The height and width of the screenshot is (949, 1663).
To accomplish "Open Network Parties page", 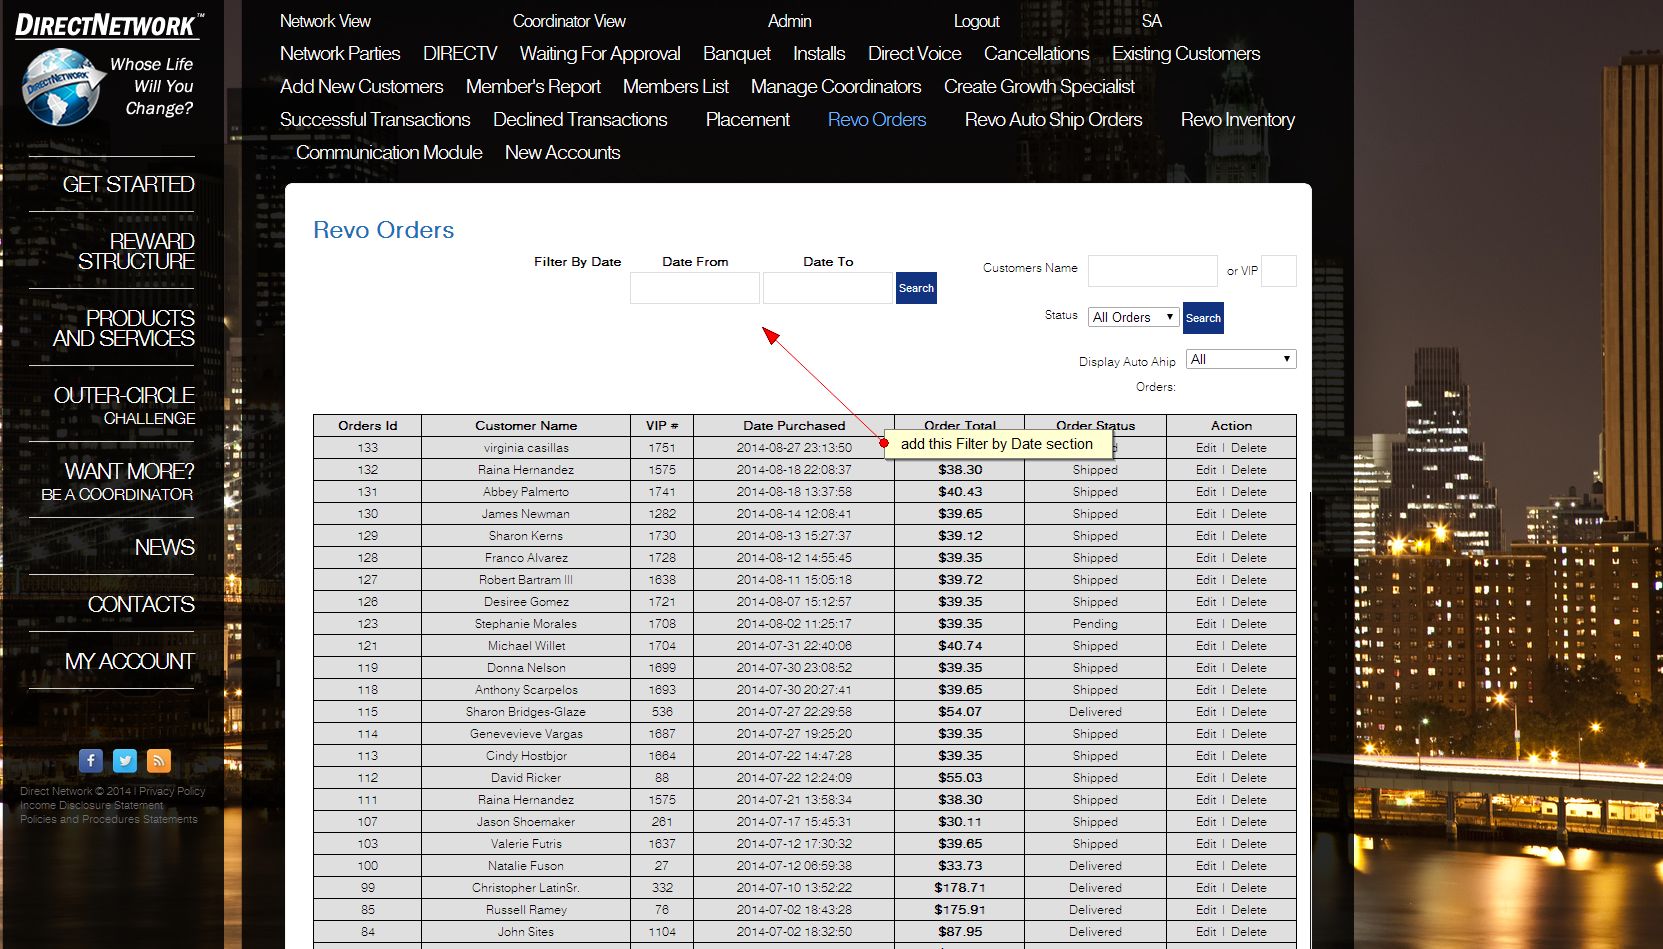I will click(x=340, y=54).
